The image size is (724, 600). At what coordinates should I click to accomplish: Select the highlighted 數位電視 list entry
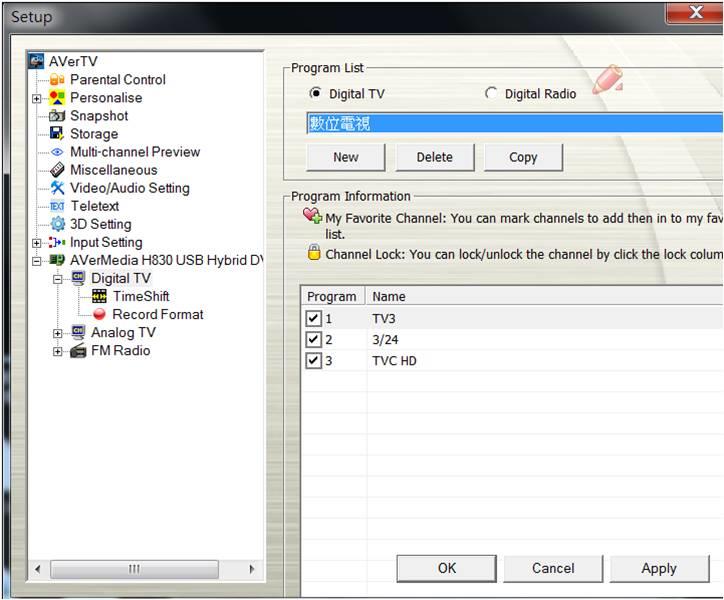tap(515, 123)
